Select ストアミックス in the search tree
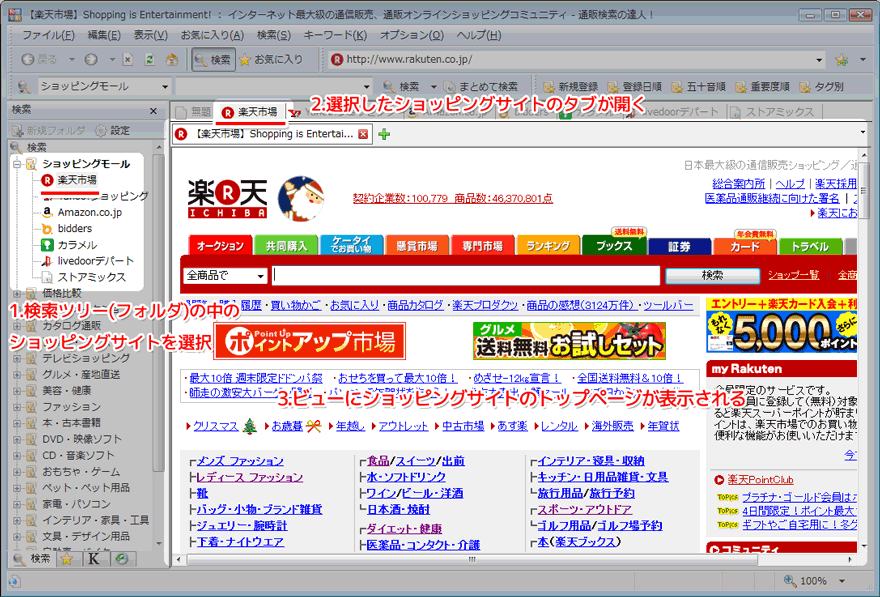880x597 pixels. [91, 277]
